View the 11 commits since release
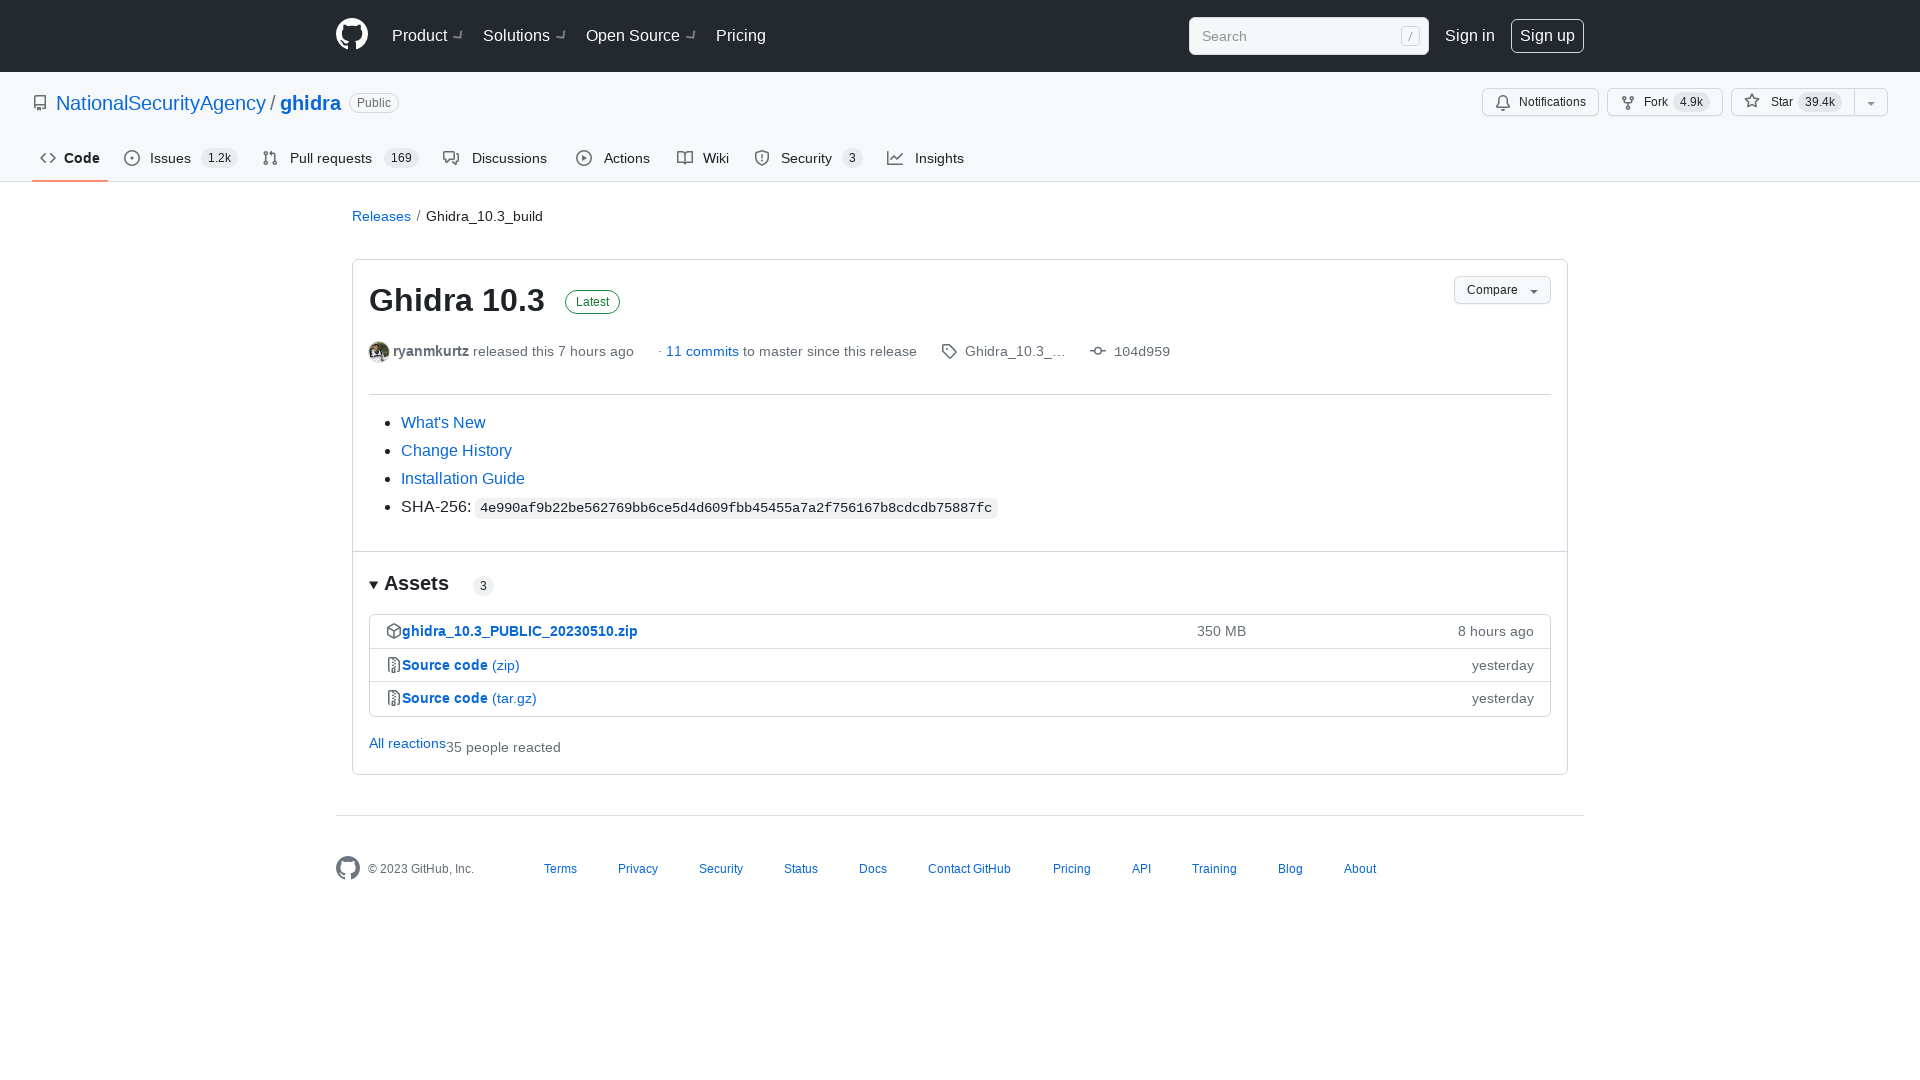 tap(702, 352)
